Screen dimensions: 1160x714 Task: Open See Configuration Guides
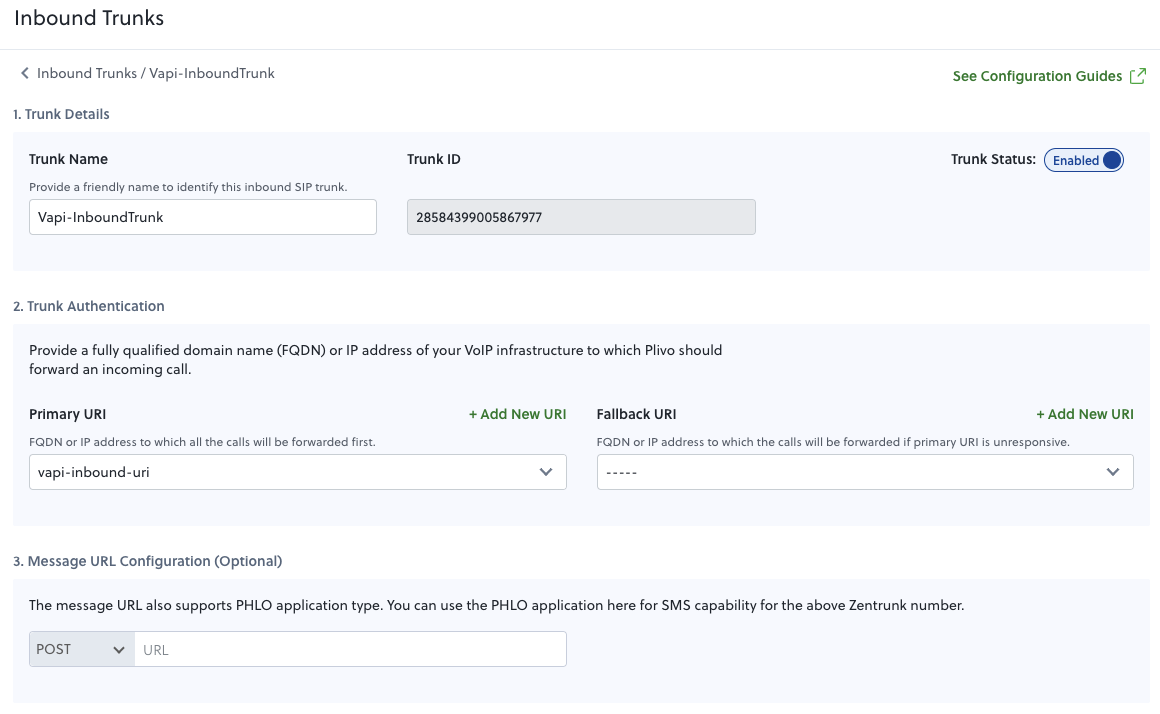[x=1037, y=75]
